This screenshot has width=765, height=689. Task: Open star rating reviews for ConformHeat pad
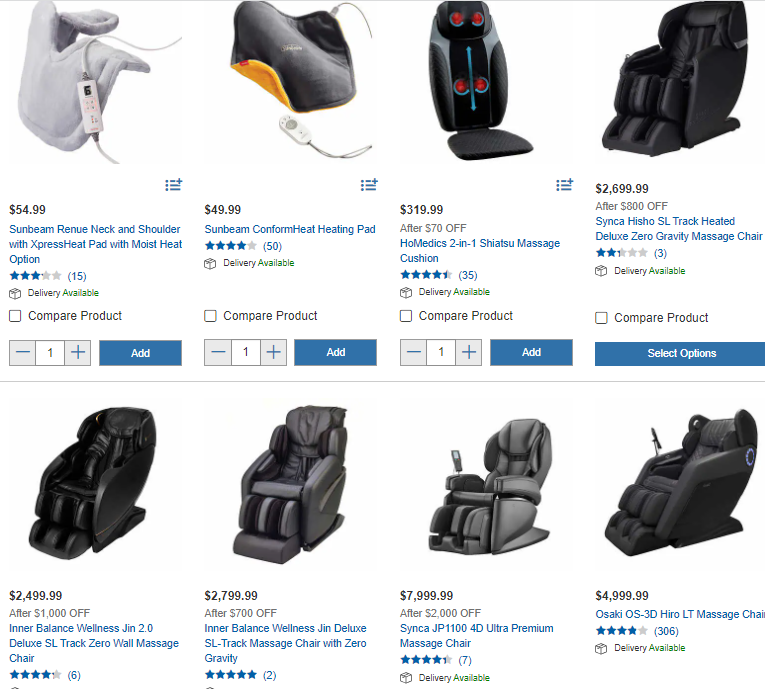pos(242,246)
